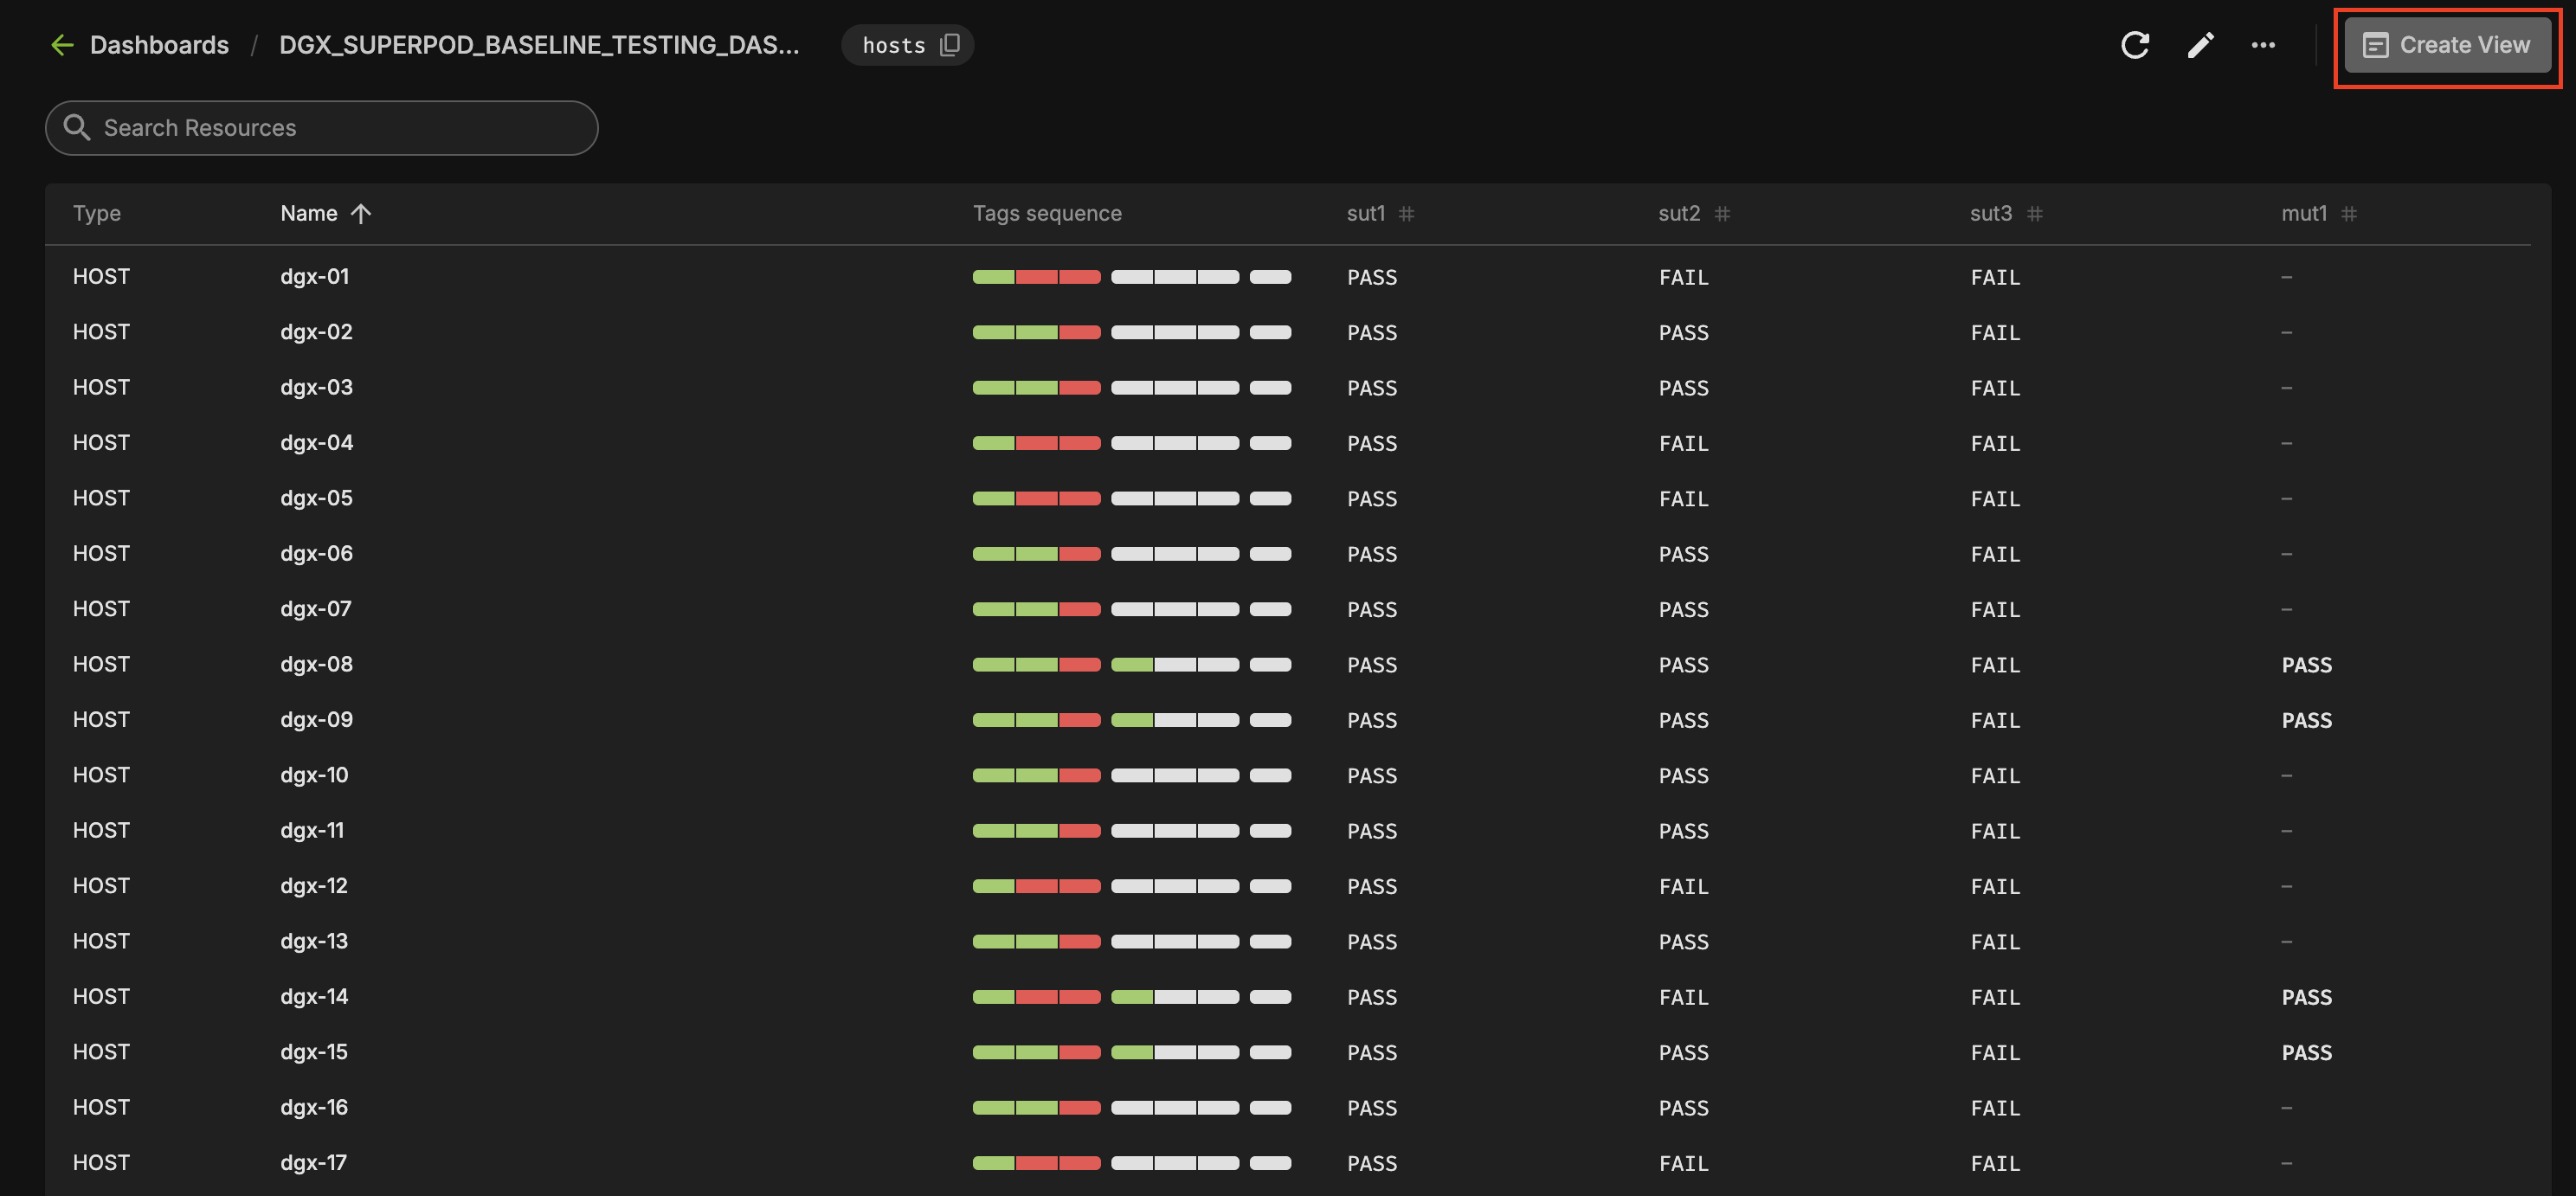Select host name dgx-04
This screenshot has width=2576, height=1196.
tap(316, 442)
